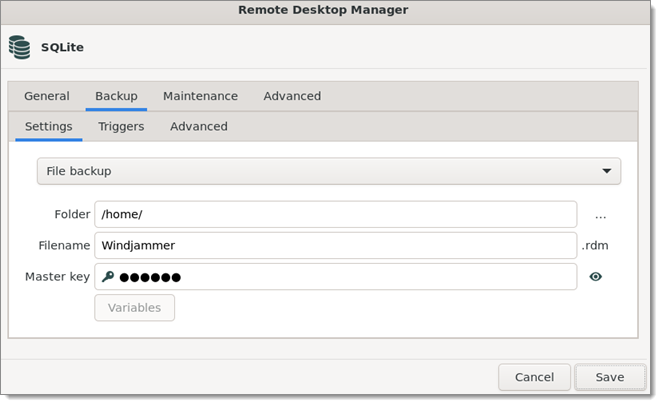Select the Backup tab
661x405 pixels.
[x=116, y=96]
